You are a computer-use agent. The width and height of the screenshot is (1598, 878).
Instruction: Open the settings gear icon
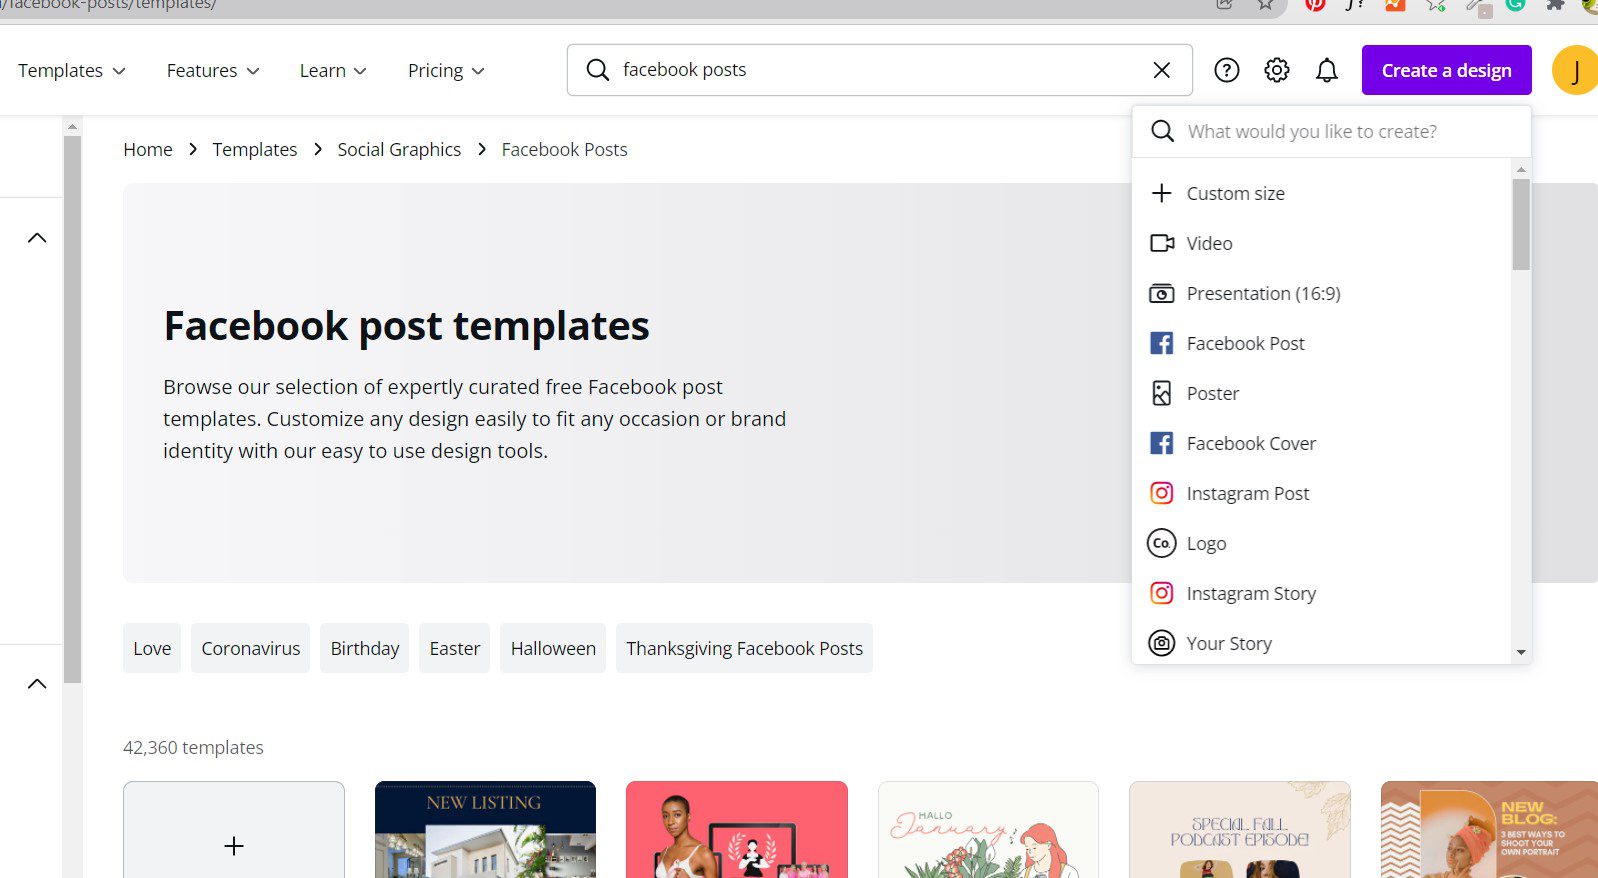(x=1277, y=70)
